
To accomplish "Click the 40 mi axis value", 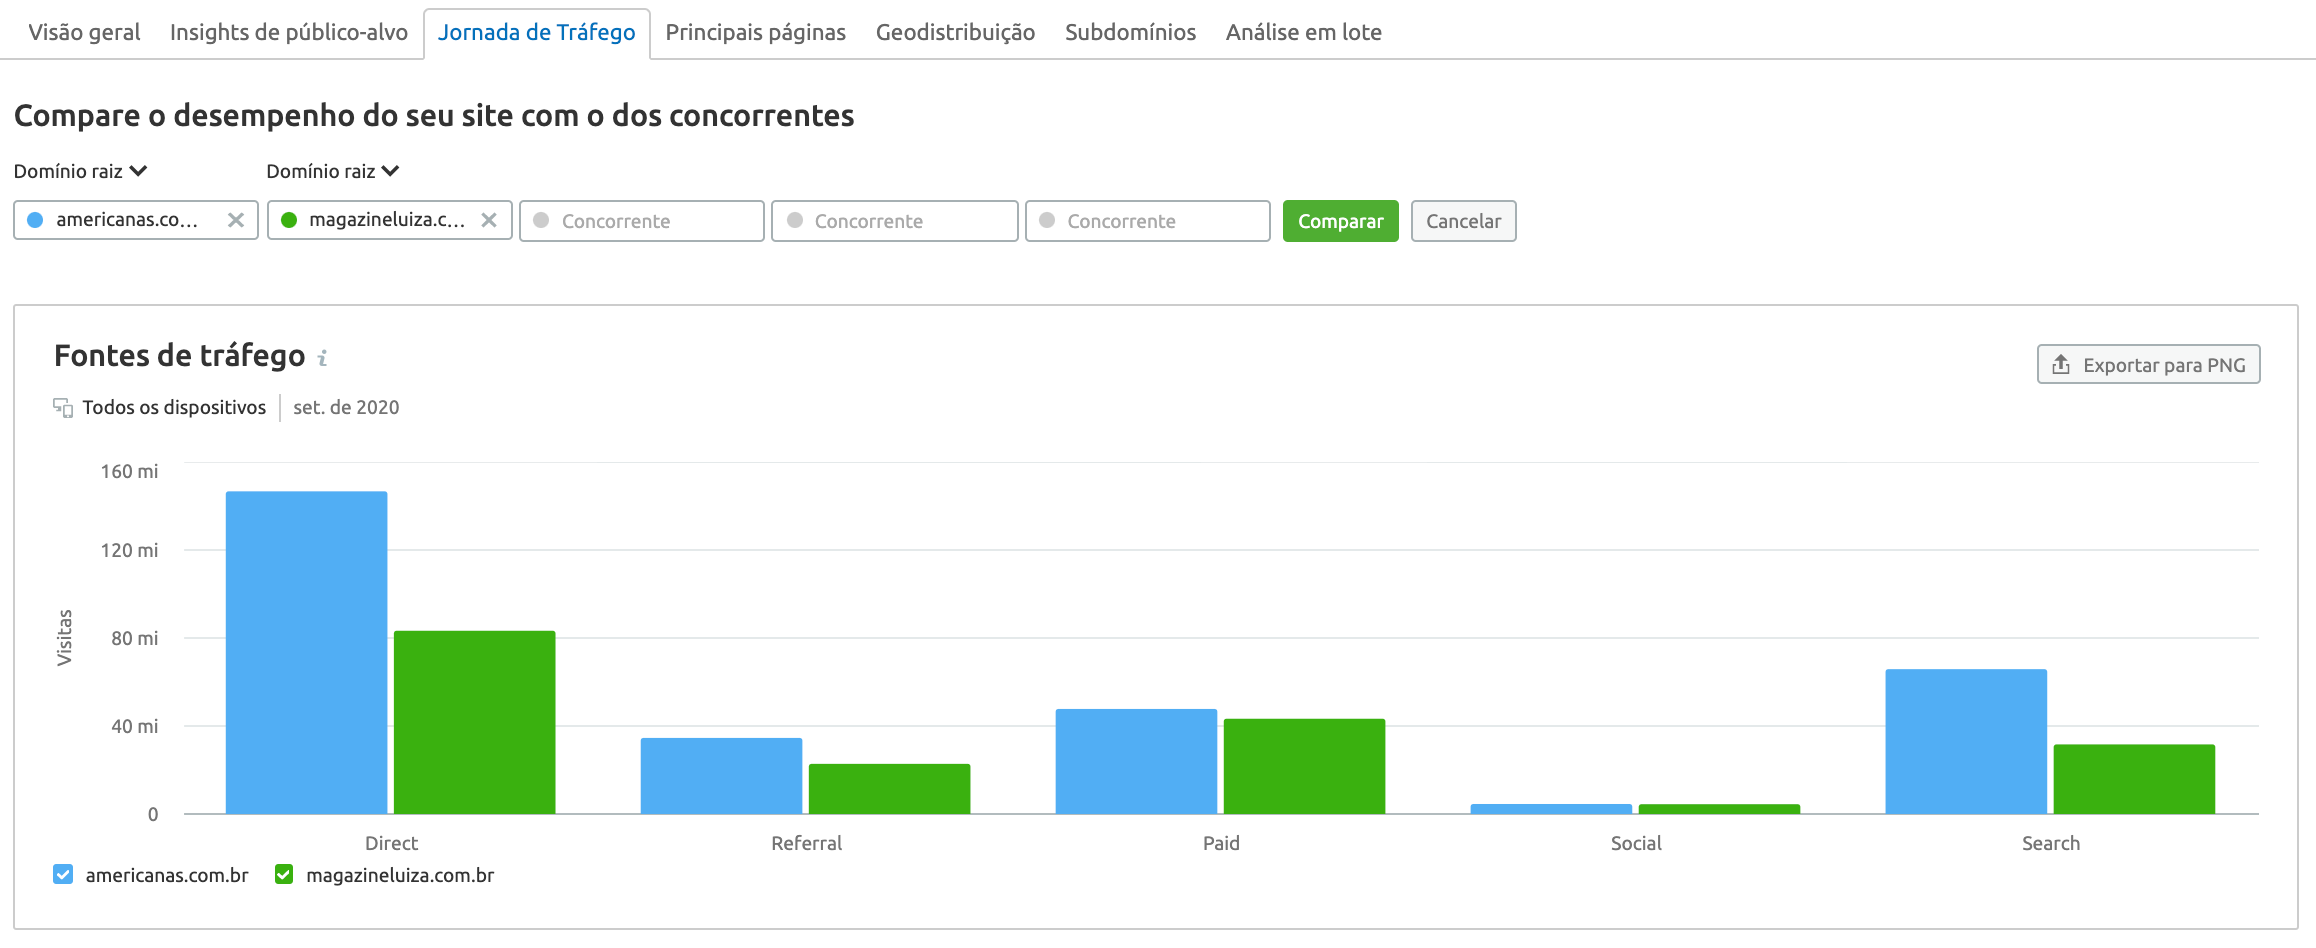I will point(135,726).
